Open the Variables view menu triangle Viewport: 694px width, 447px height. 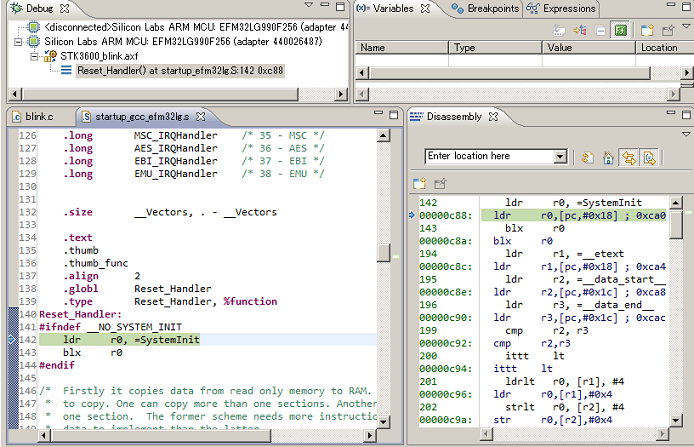[686, 27]
